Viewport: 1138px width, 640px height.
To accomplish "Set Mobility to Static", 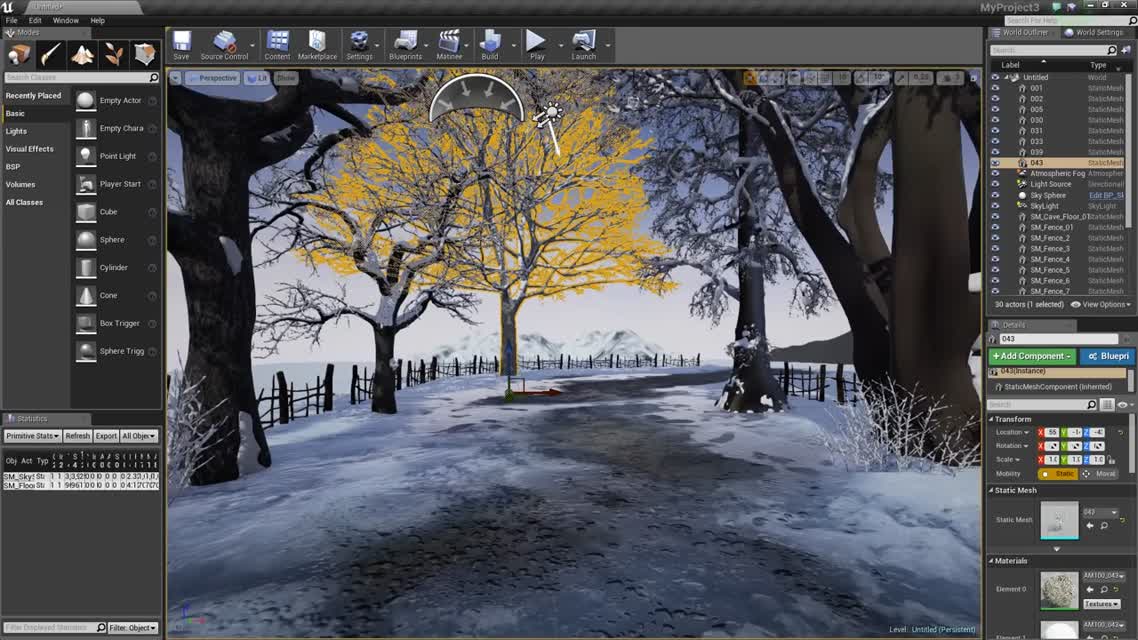I will [1058, 474].
